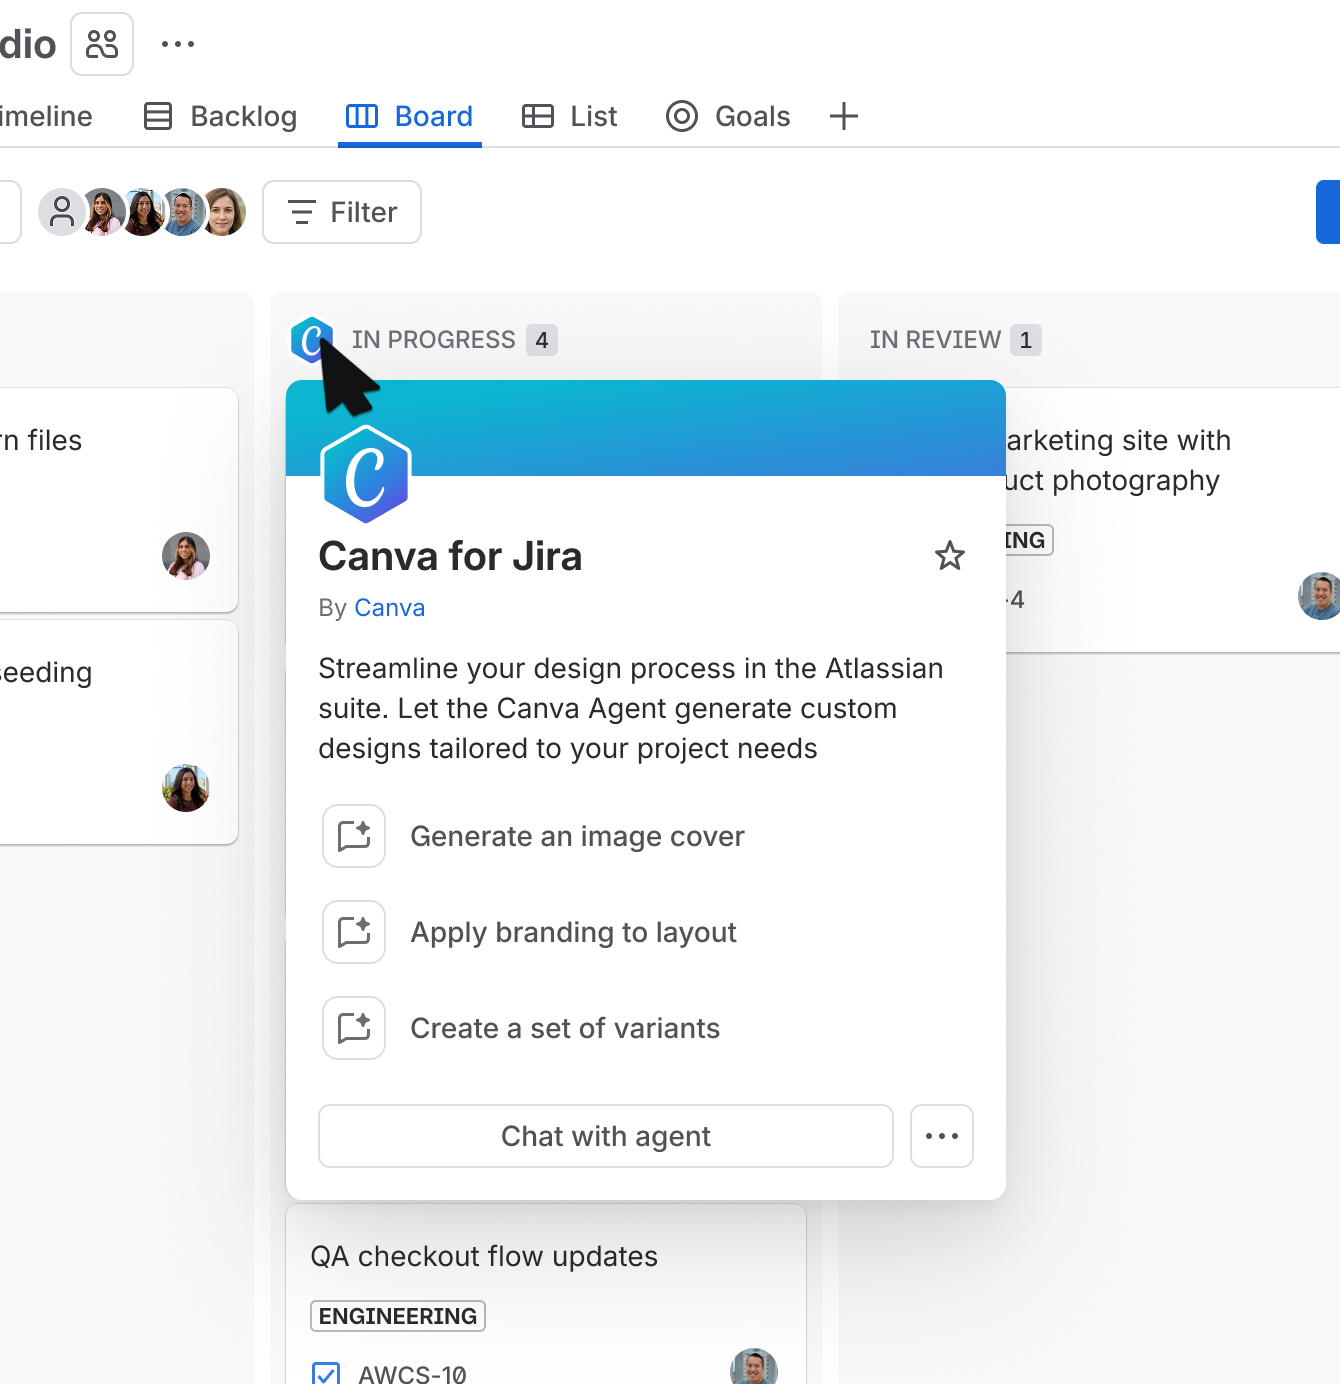Click the Canva for Jira title

point(450,556)
